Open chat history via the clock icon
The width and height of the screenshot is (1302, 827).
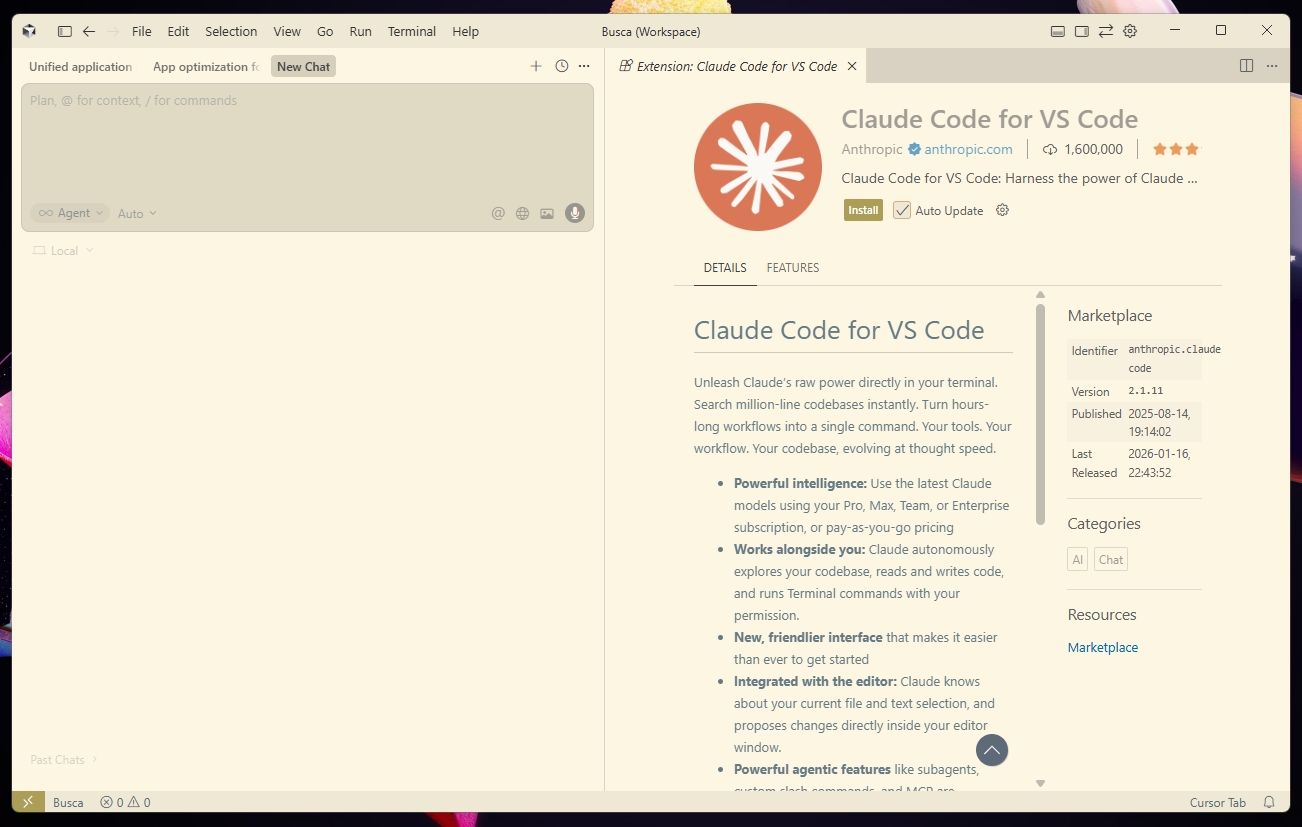point(560,65)
